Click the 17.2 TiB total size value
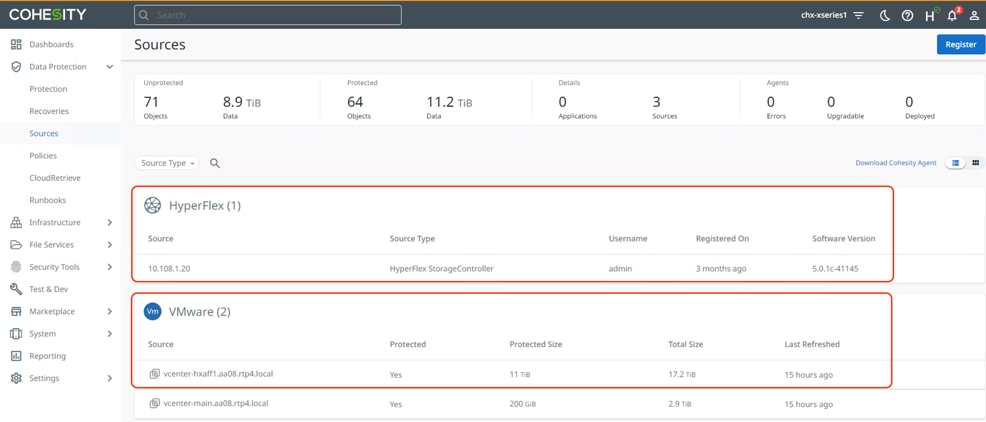Viewport: 986px width, 422px height. click(682, 375)
